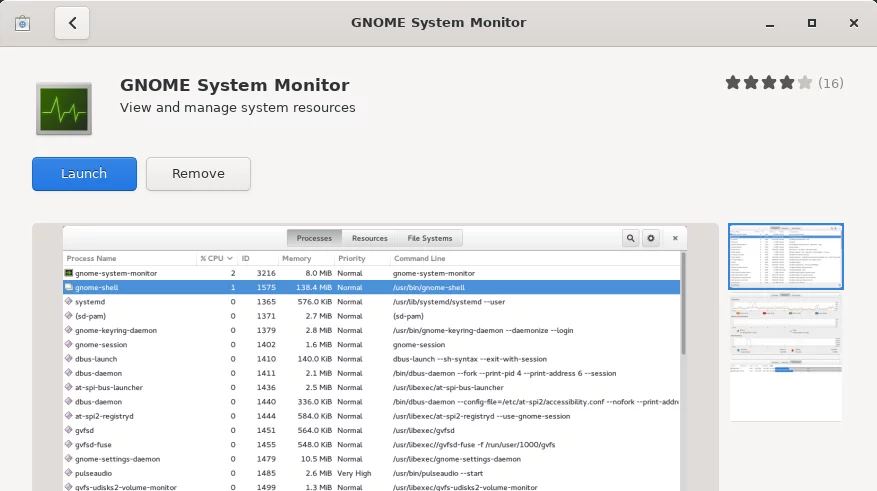Click the search magnifier icon in screenshot

pyautogui.click(x=630, y=238)
